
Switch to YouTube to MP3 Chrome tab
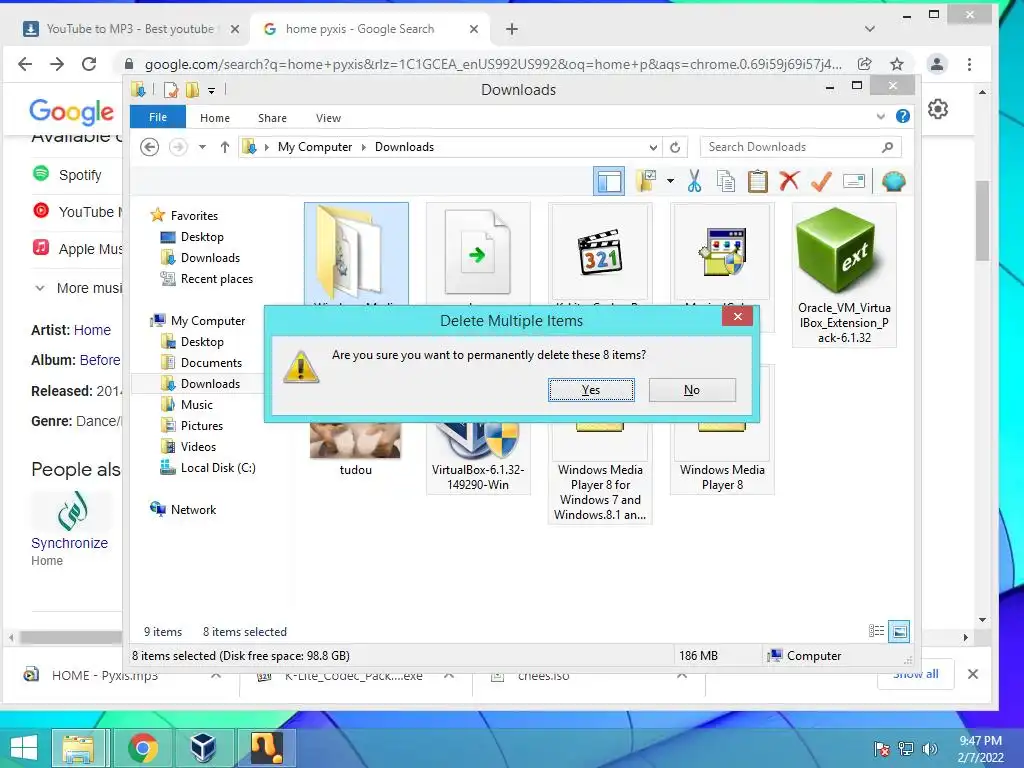pyautogui.click(x=130, y=29)
